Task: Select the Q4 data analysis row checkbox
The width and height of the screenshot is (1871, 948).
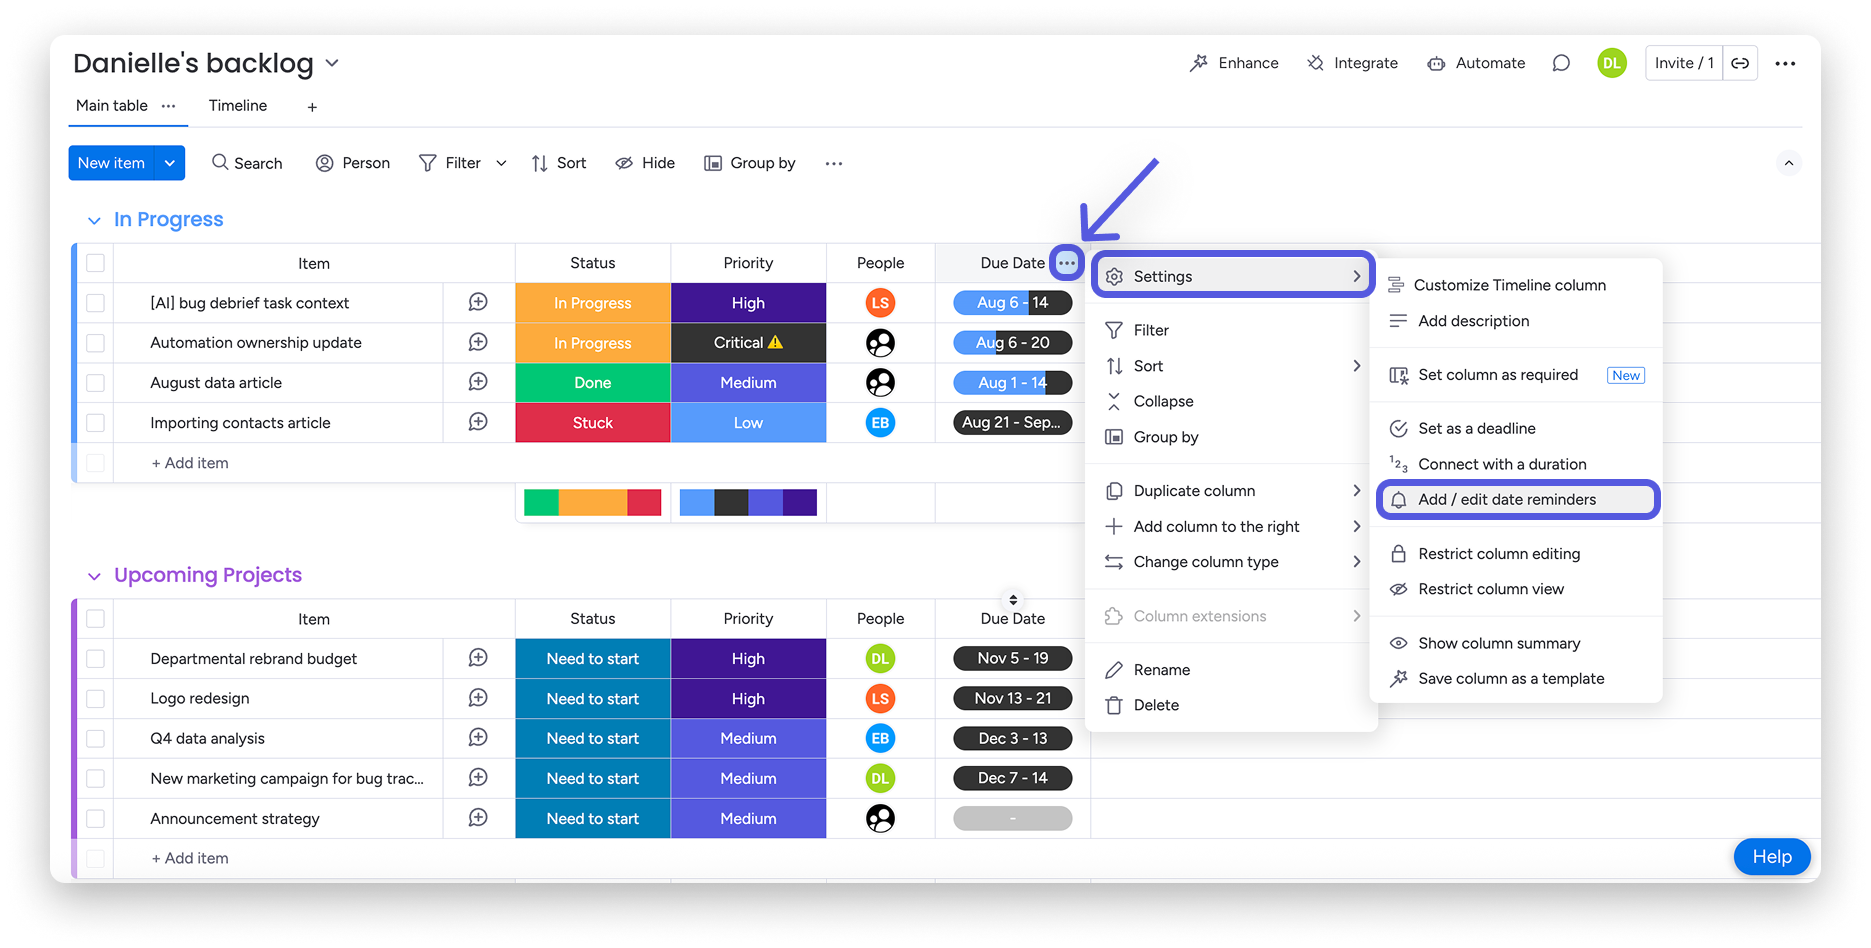Action: pyautogui.click(x=95, y=739)
